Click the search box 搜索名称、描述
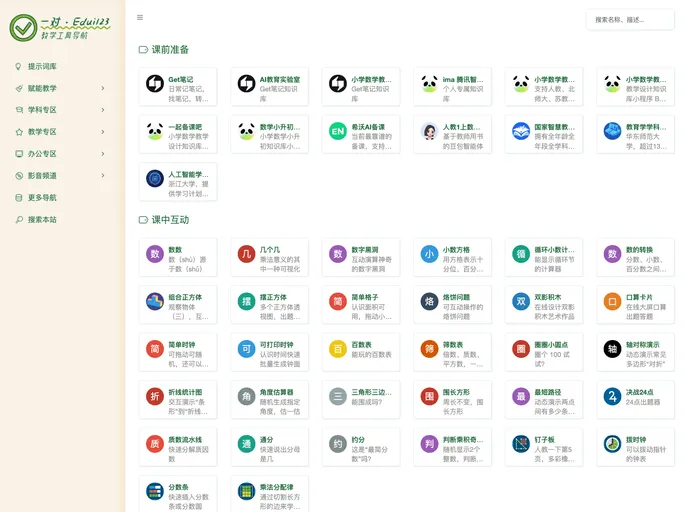Viewport: 688px width, 512px height. point(630,20)
